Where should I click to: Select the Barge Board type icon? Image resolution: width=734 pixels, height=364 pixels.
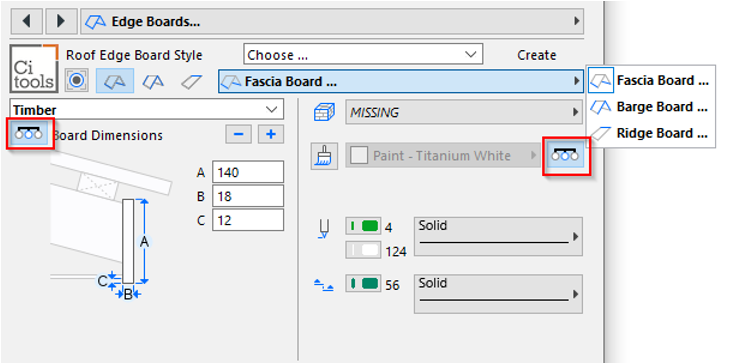[x=153, y=81]
